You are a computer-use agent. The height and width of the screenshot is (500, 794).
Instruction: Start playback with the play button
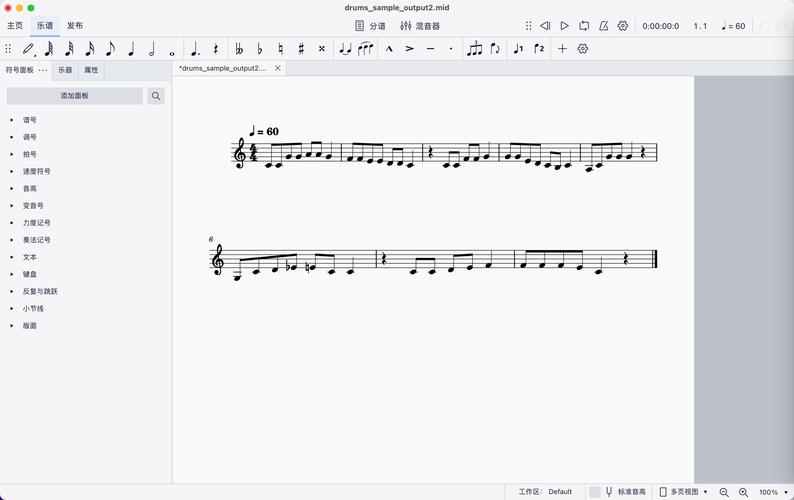(565, 26)
